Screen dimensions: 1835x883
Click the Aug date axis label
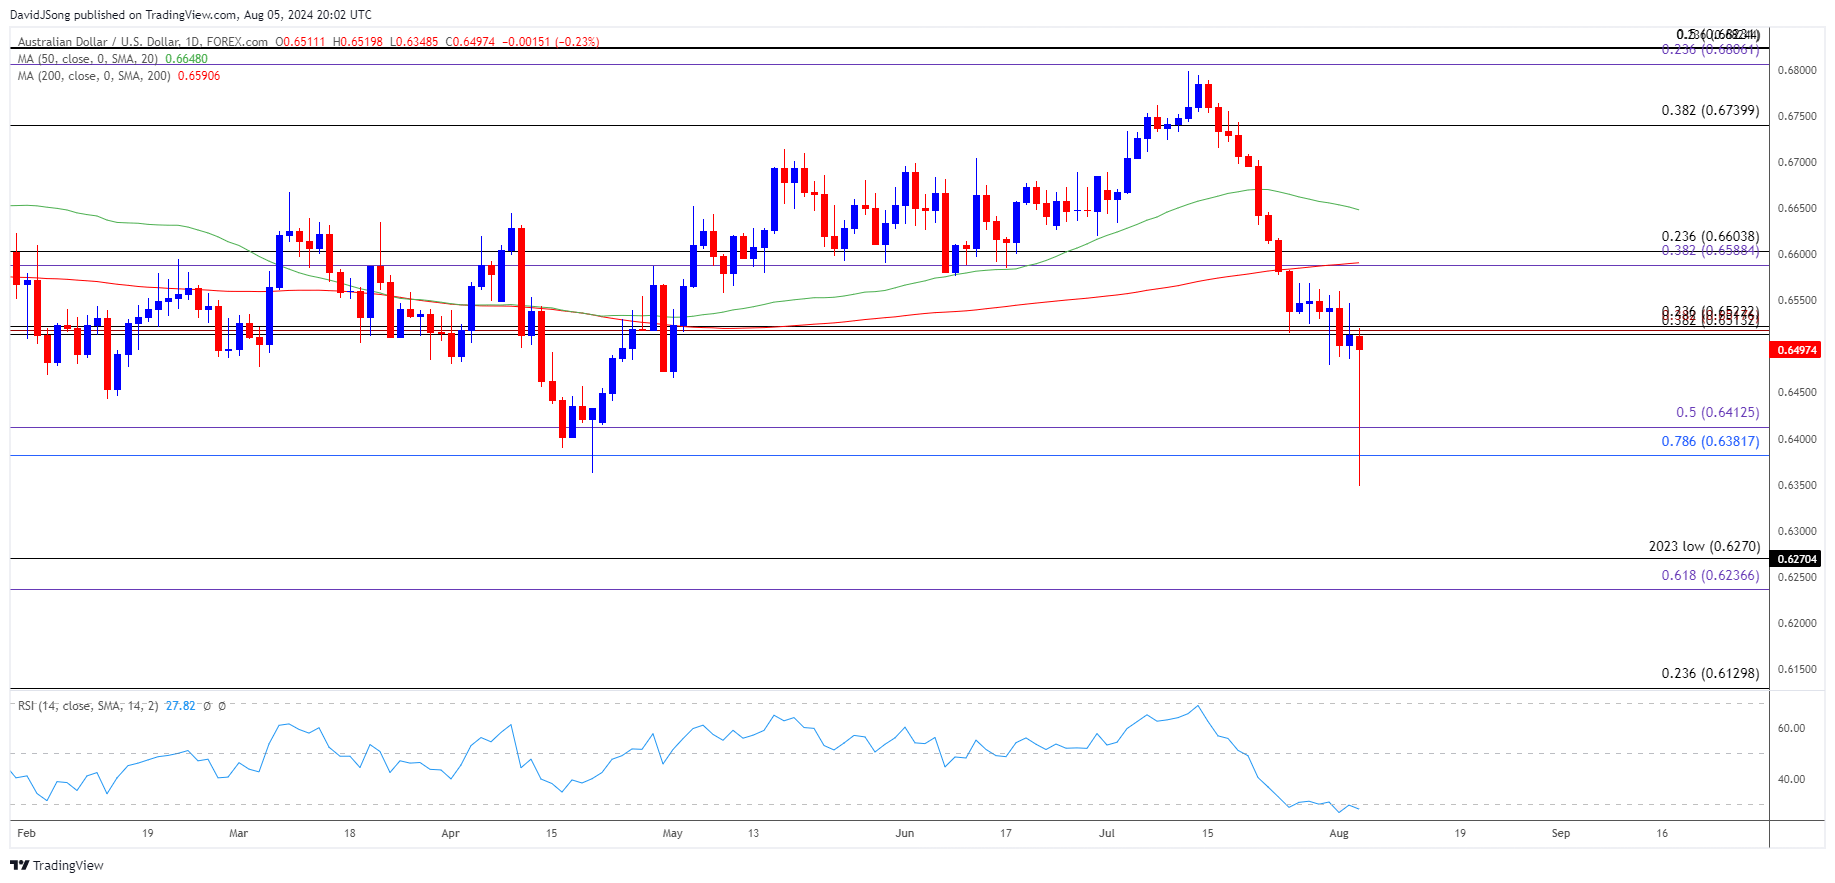tap(1339, 833)
